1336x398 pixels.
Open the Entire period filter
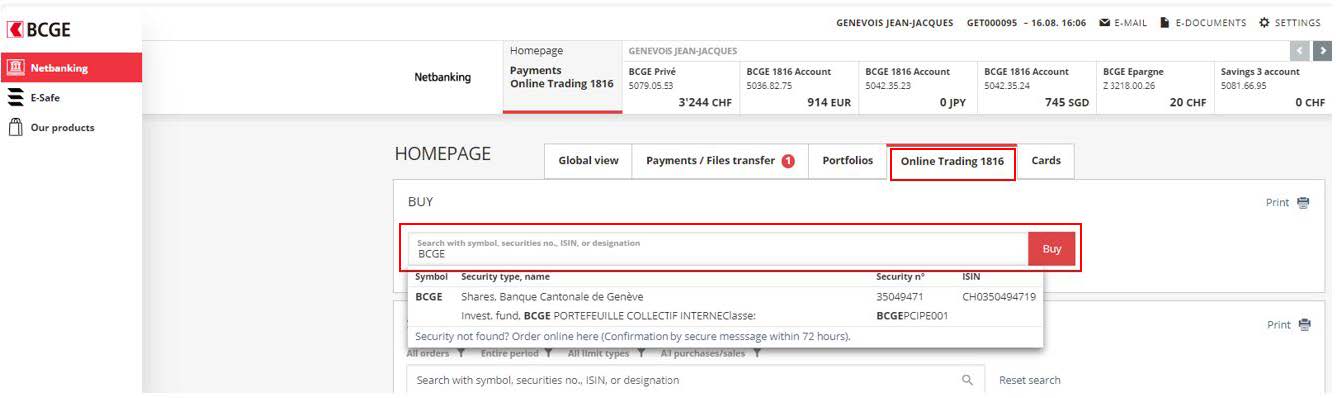pyautogui.click(x=515, y=353)
